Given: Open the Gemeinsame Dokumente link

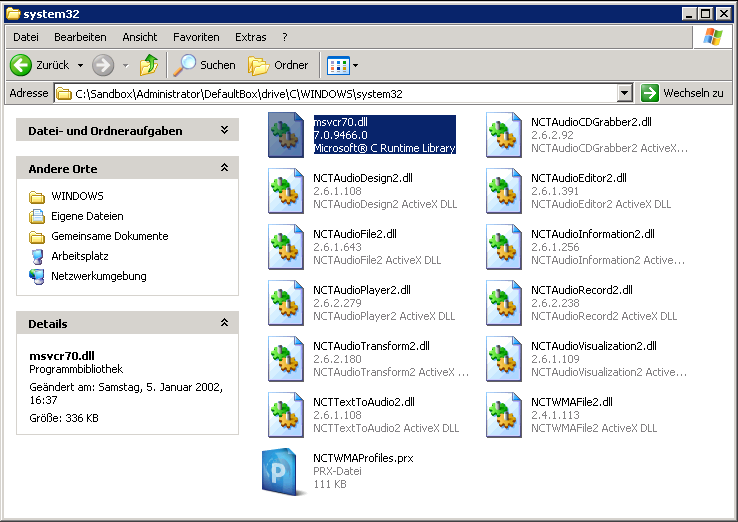Looking at the screenshot, I should (110, 236).
